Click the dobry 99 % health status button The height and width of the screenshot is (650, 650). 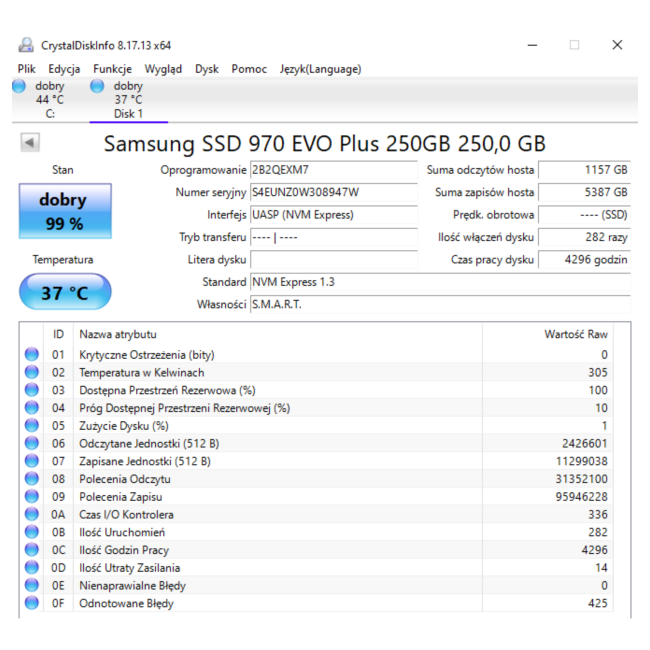65,211
